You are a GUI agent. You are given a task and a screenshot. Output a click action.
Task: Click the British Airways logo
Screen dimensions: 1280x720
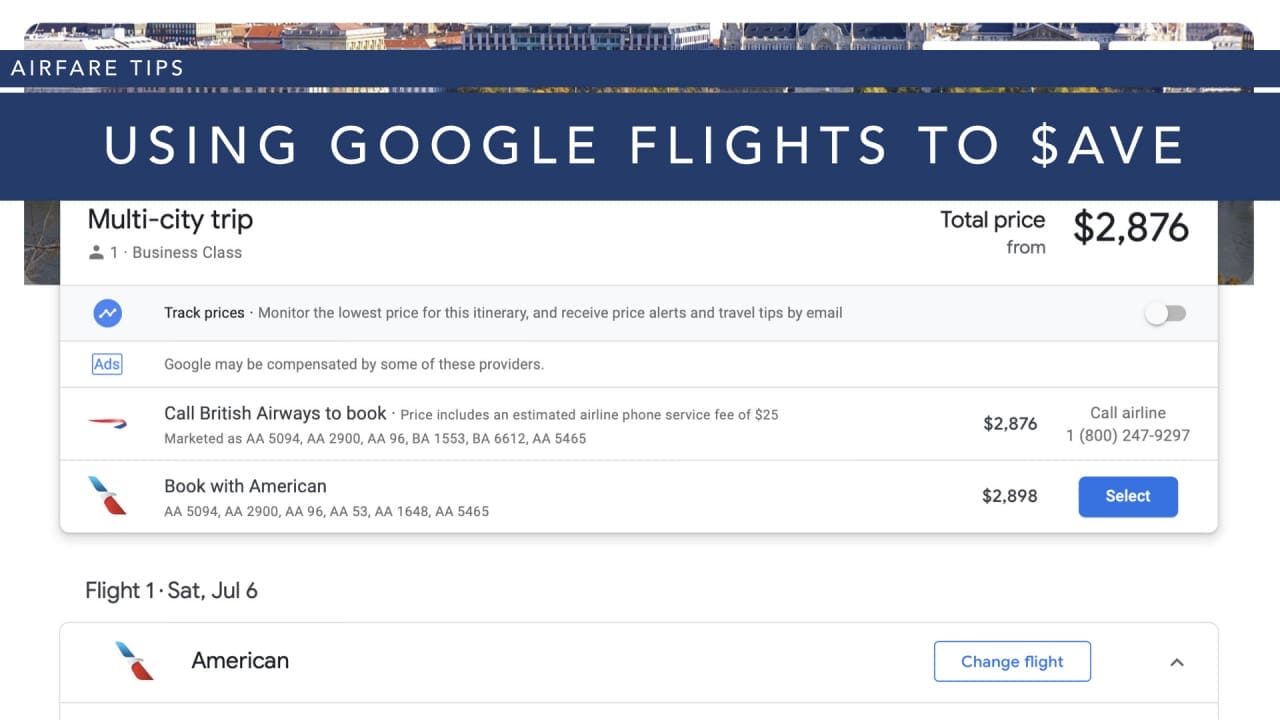click(107, 423)
